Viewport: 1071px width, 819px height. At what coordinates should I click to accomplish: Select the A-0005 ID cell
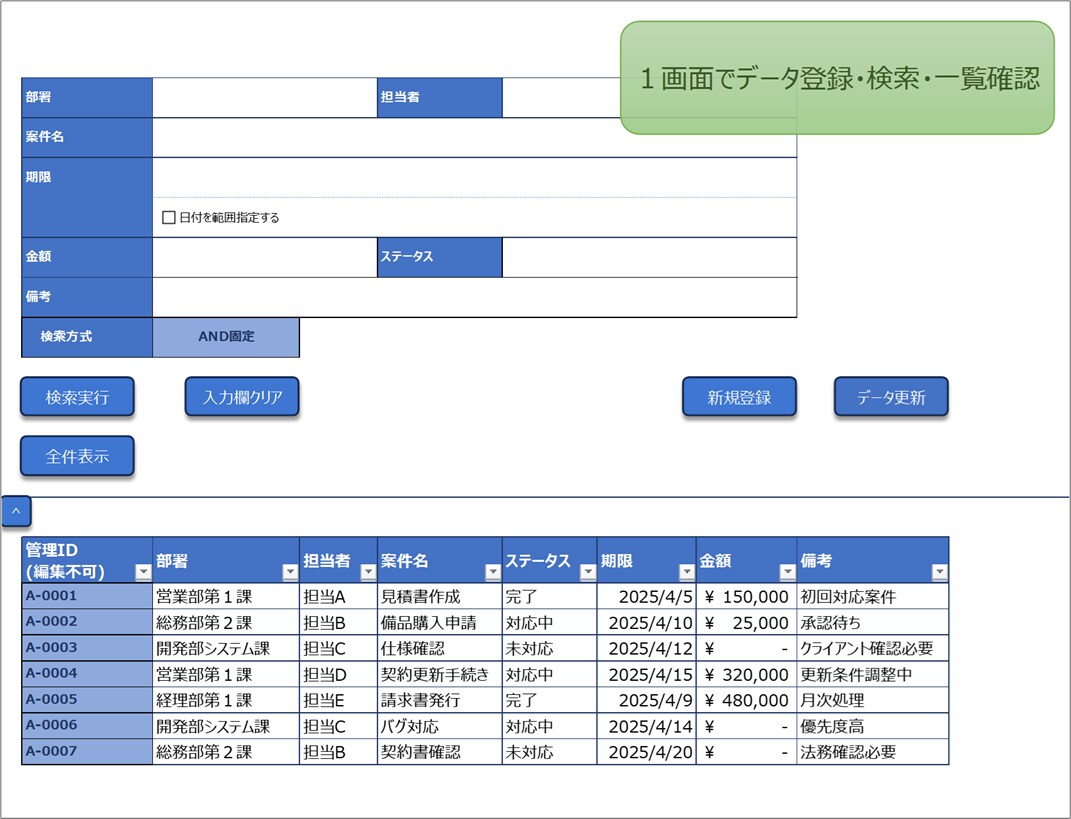click(x=87, y=700)
